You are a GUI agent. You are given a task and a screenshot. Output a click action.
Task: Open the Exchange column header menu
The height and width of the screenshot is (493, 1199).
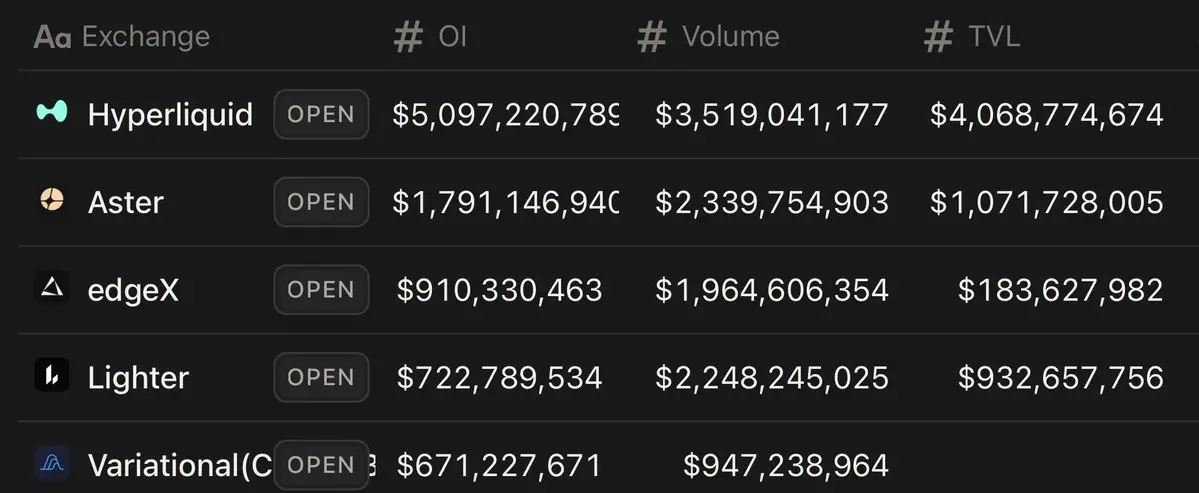click(x=145, y=37)
